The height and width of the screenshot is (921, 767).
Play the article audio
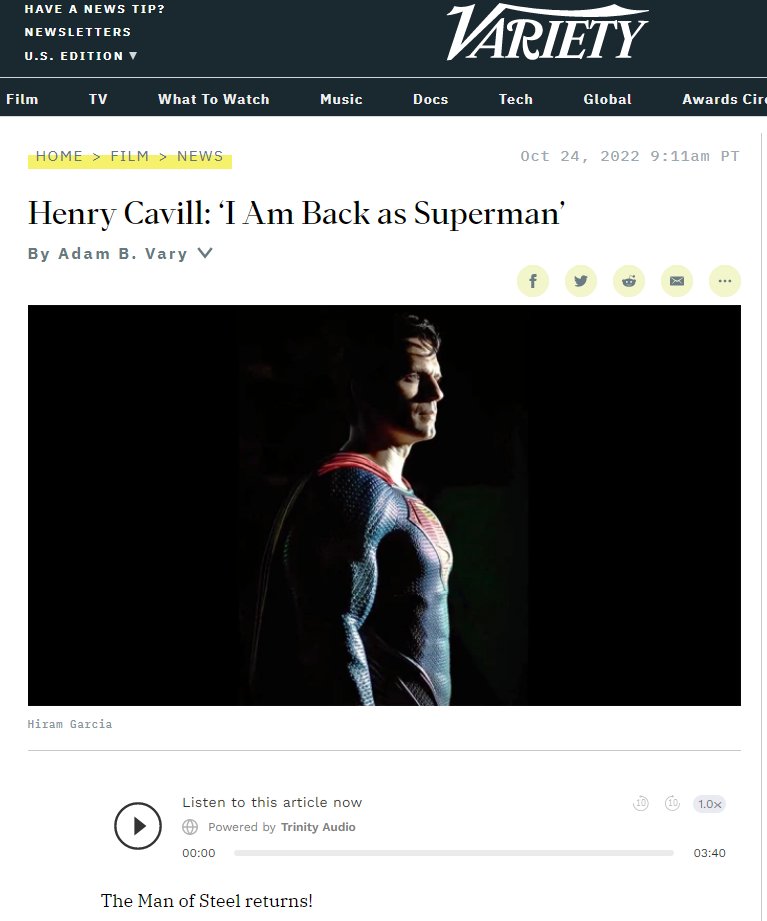[x=138, y=826]
